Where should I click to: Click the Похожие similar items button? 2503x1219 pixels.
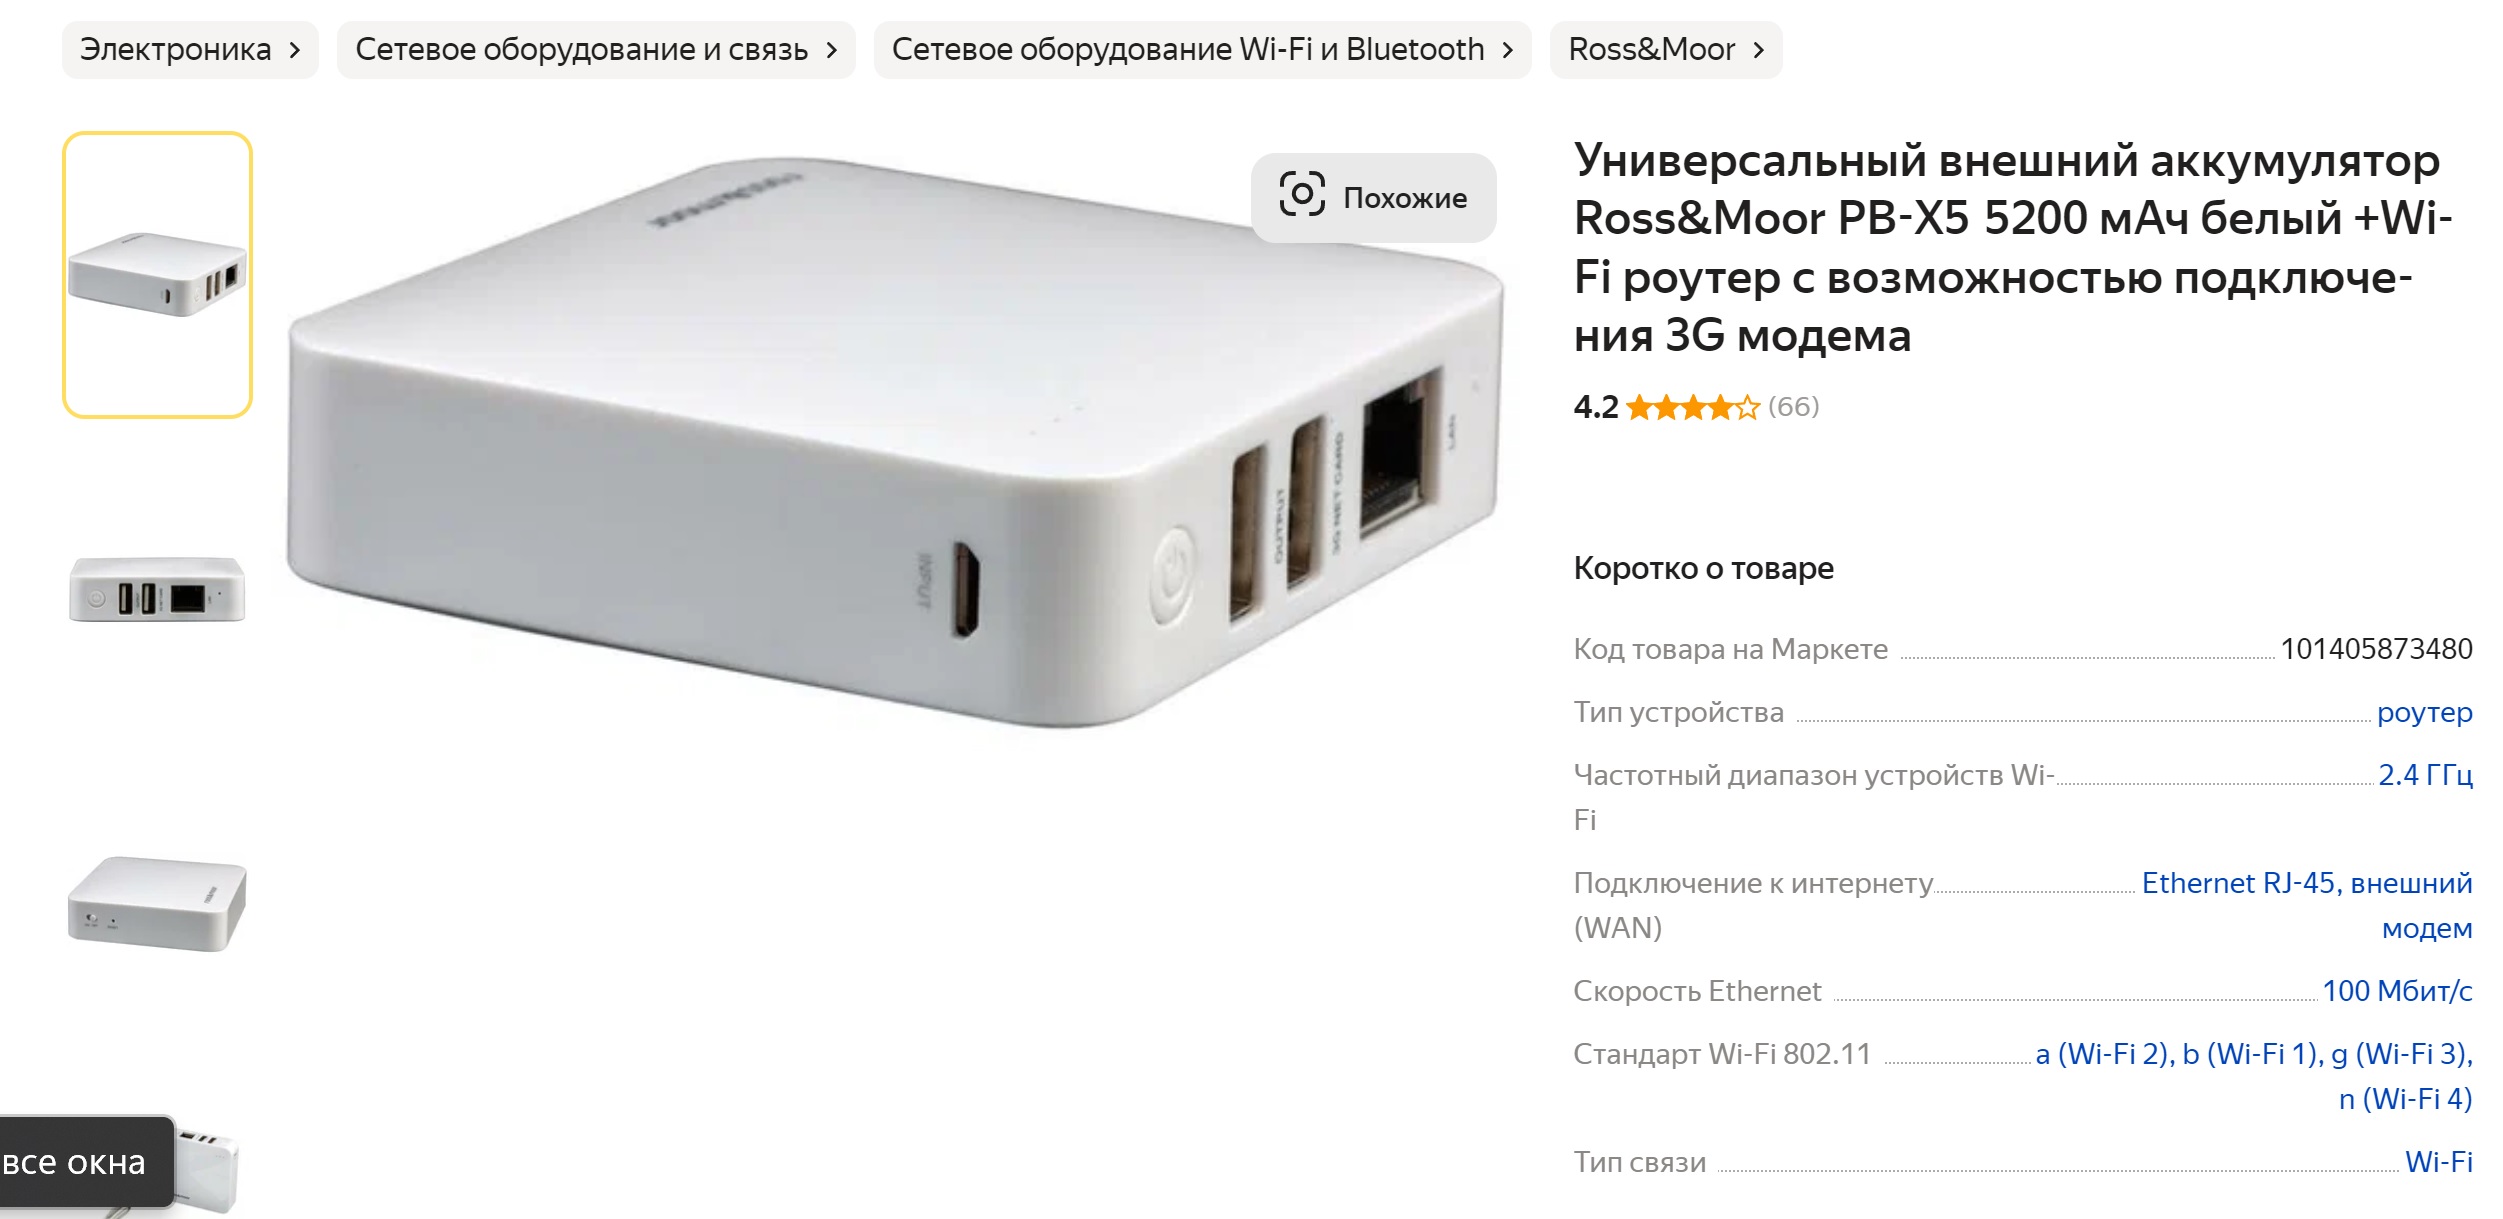click(x=1373, y=197)
